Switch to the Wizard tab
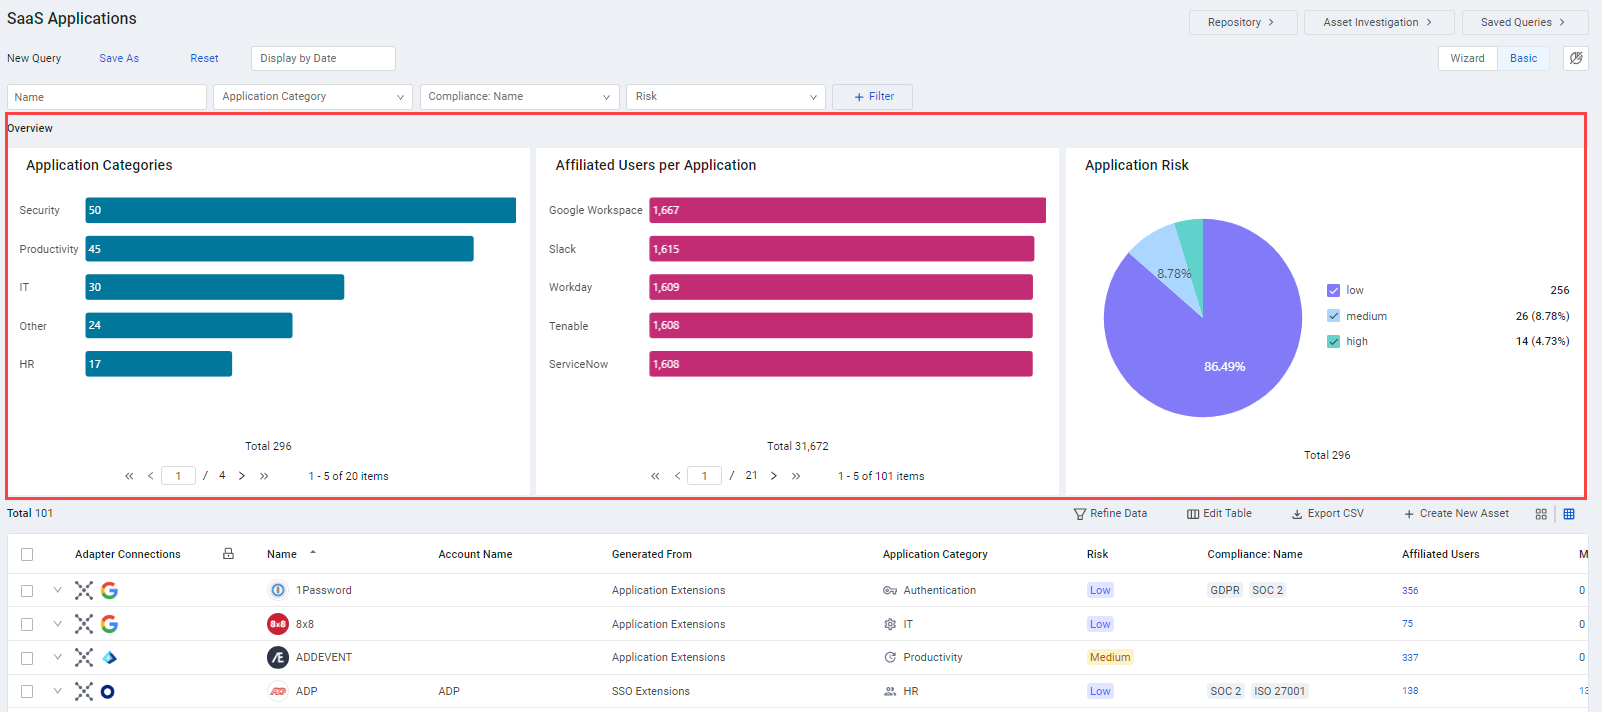 coord(1467,58)
